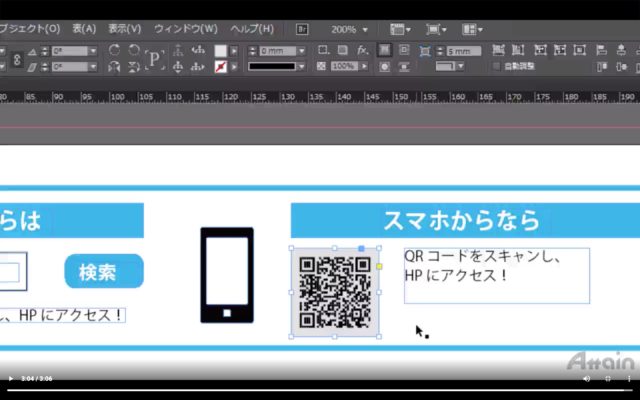Screen dimensions: 640x400
Task: Click the yellow live corners handle
Action: click(379, 267)
